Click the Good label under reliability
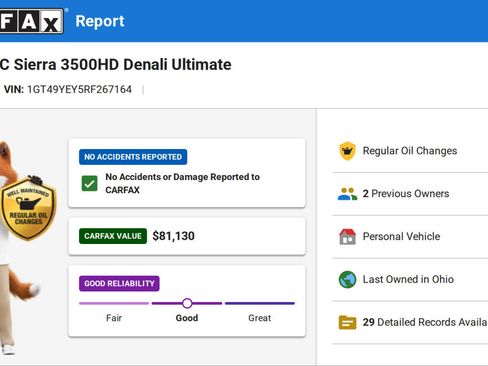Image resolution: width=488 pixels, height=366 pixels. click(x=187, y=318)
